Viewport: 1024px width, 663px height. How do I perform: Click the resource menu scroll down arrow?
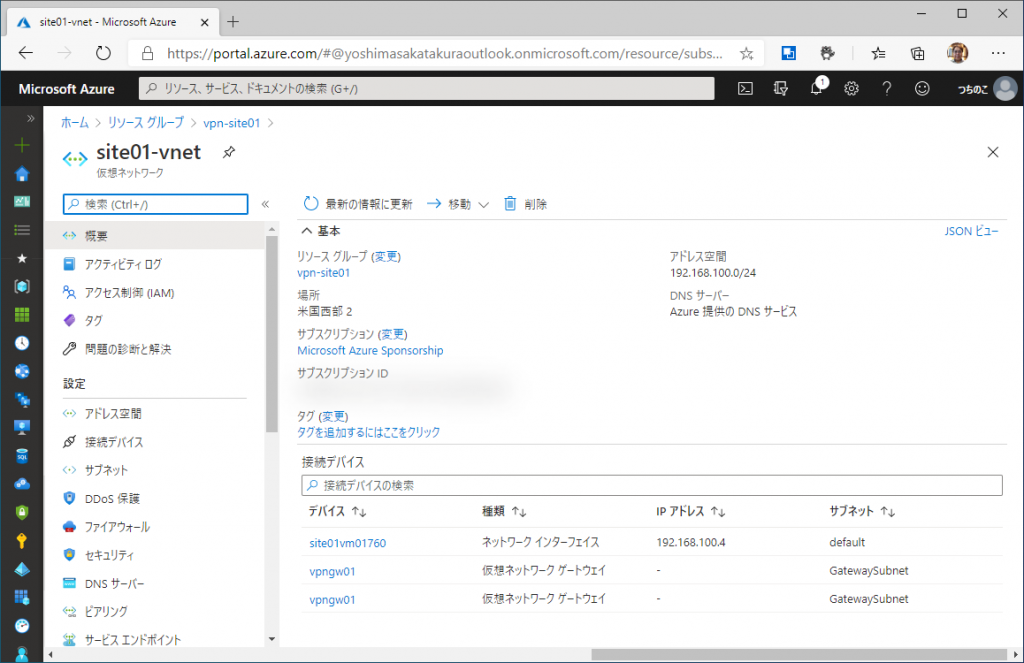coord(272,639)
